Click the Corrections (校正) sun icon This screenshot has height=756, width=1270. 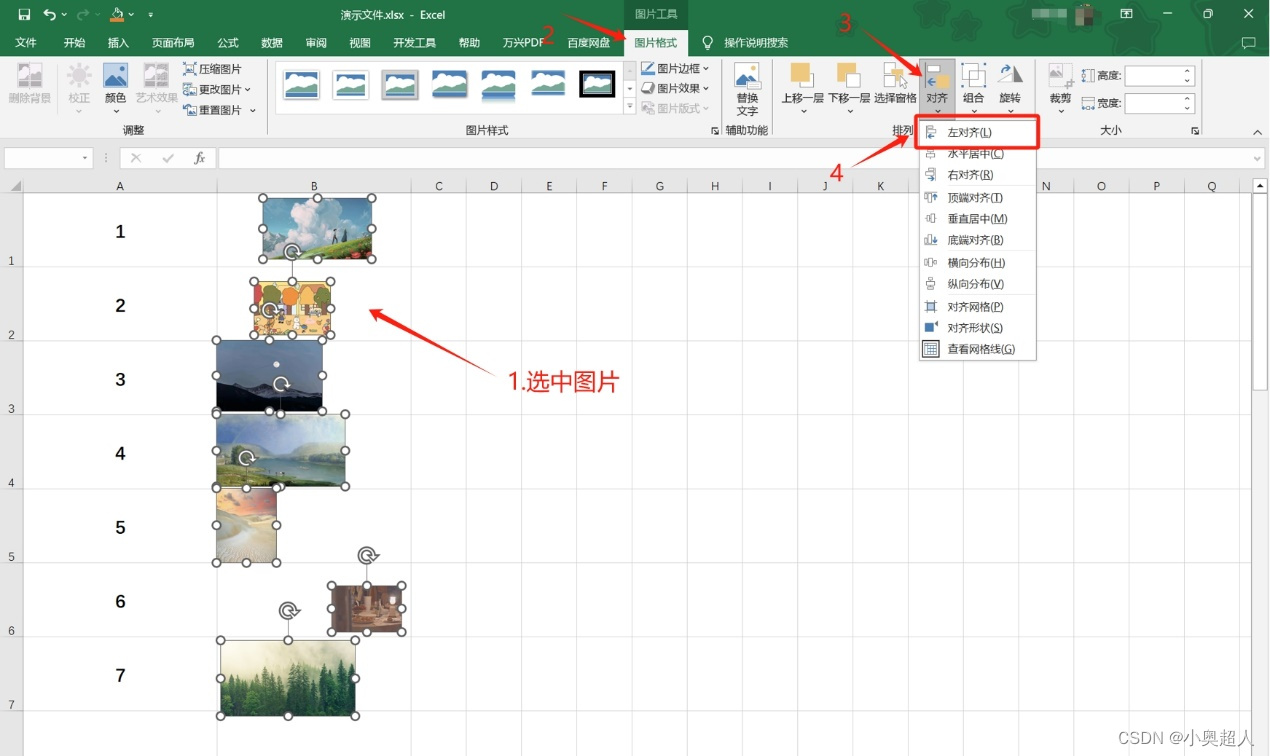click(79, 76)
